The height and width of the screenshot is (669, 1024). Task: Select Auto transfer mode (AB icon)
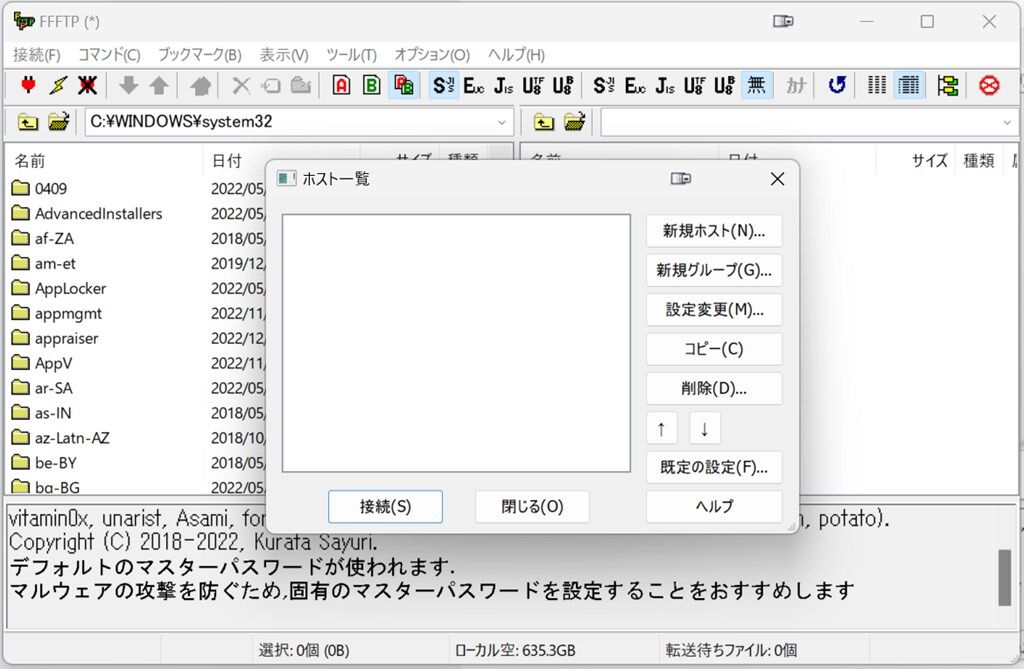(404, 86)
